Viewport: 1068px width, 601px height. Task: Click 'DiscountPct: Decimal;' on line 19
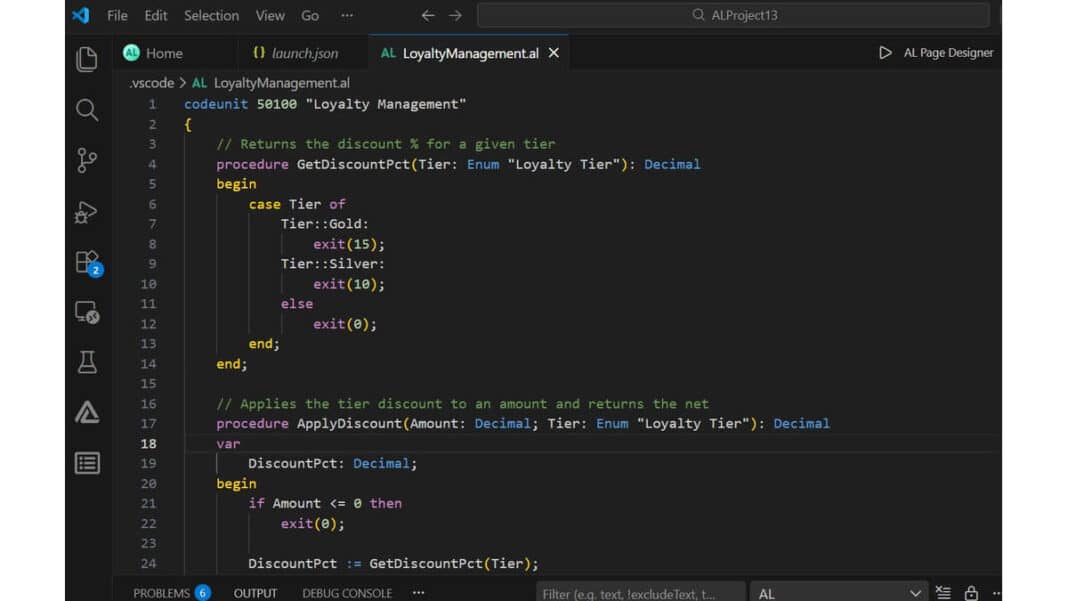(x=332, y=463)
